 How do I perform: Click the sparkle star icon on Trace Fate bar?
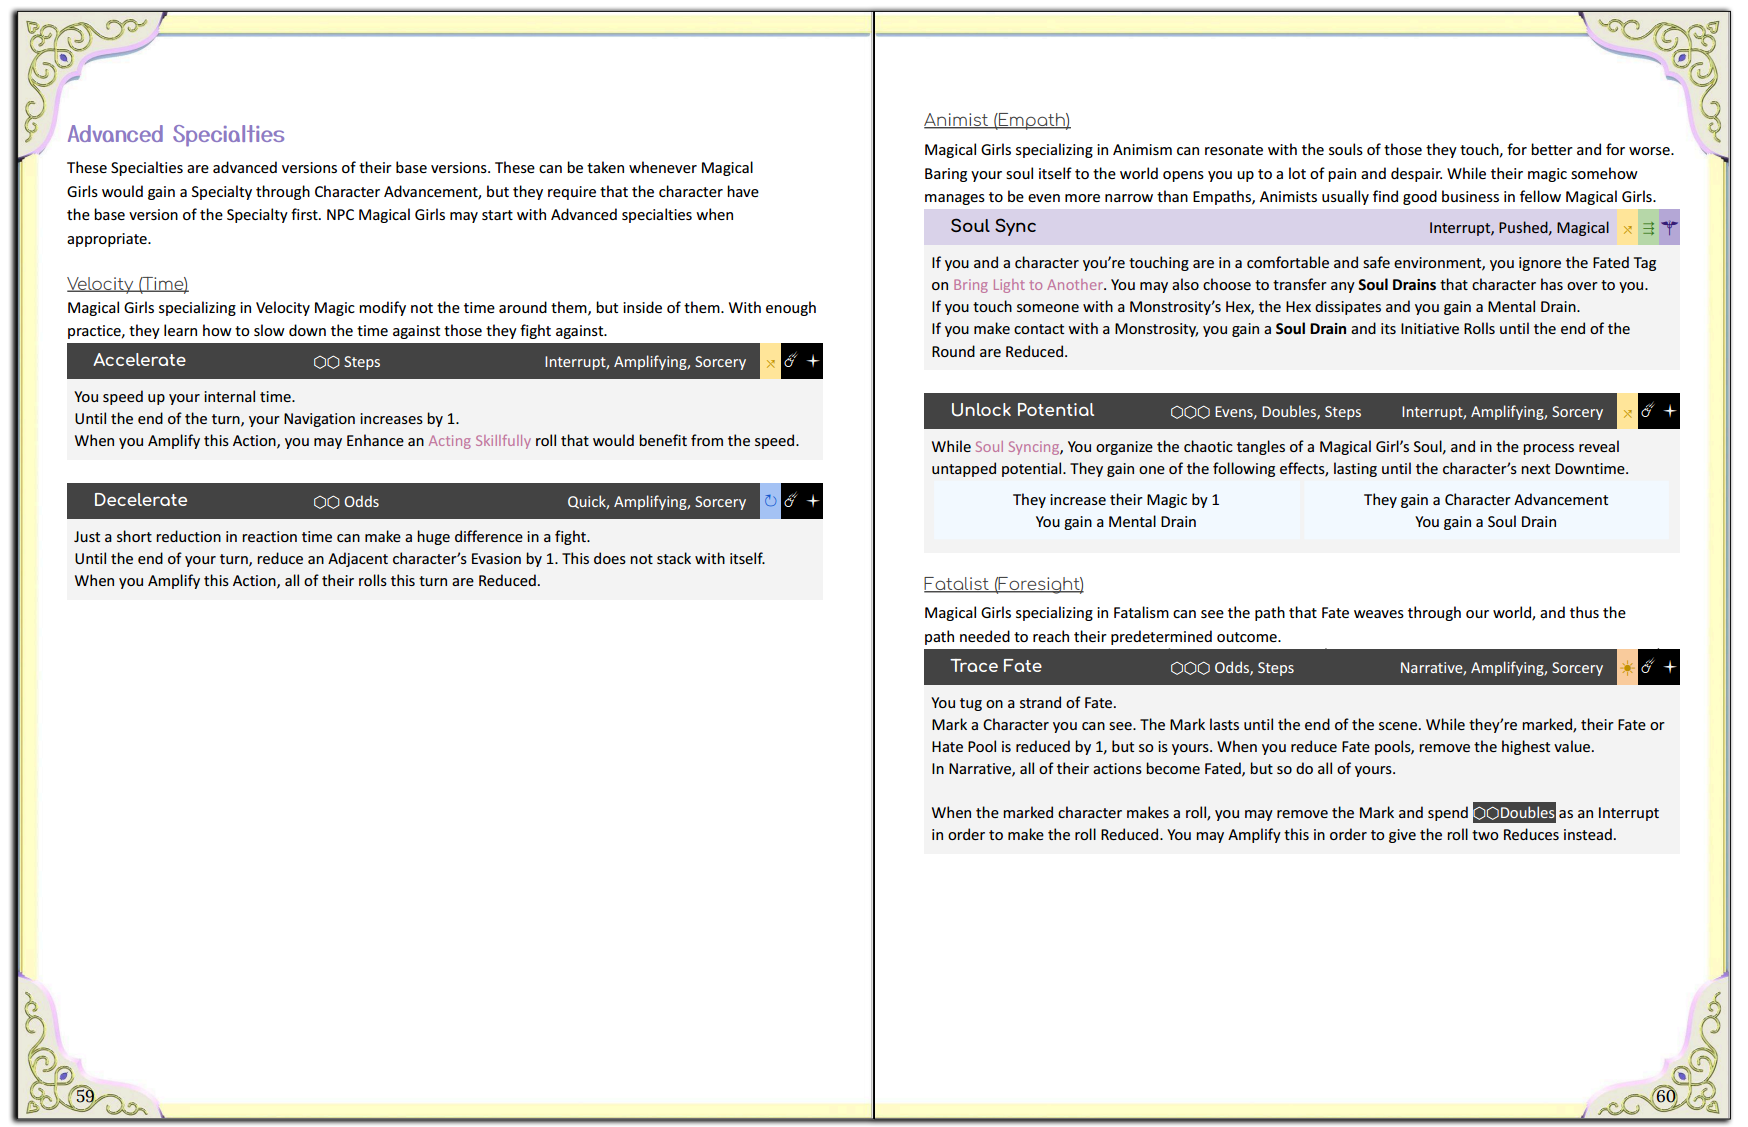[1670, 668]
